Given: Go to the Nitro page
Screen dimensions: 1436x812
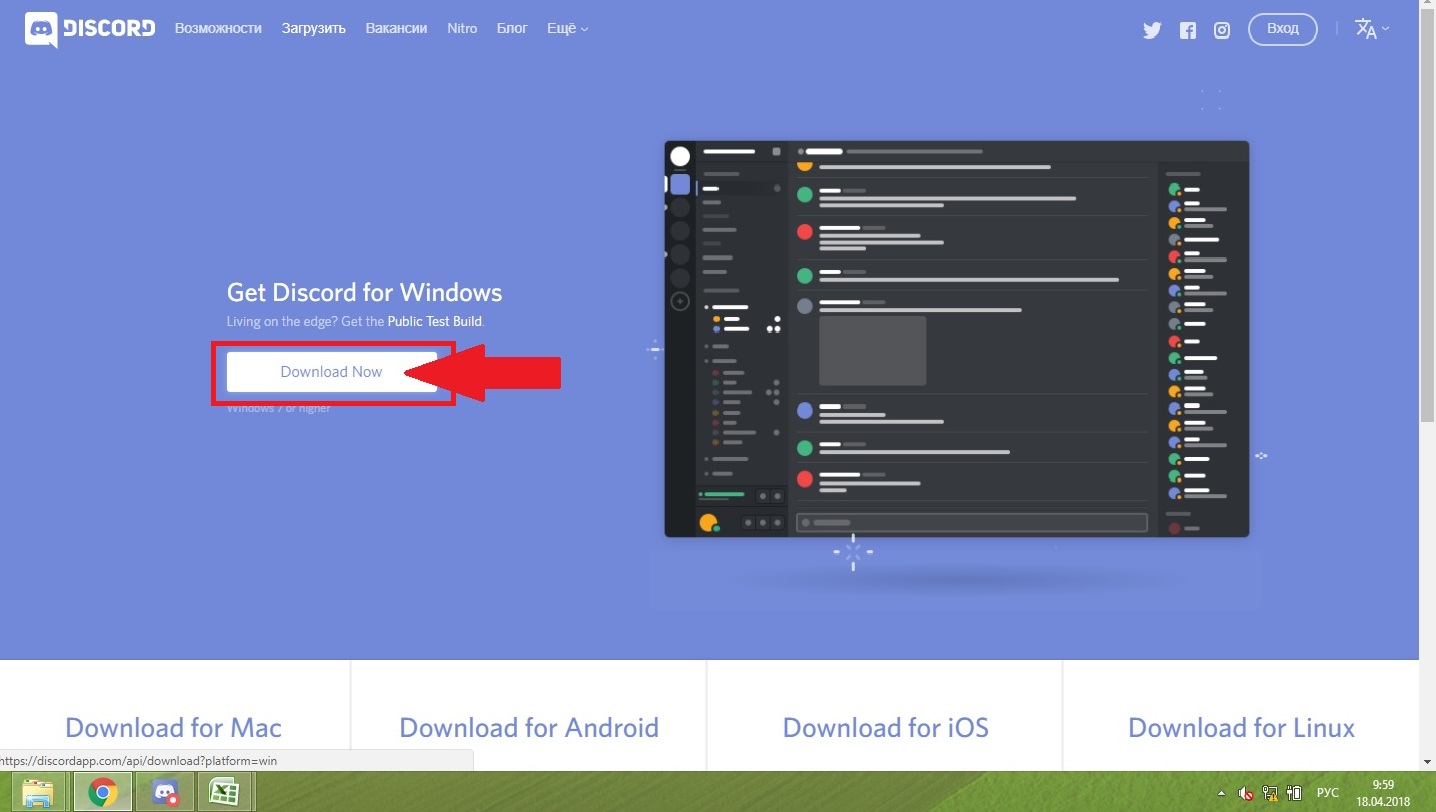Looking at the screenshot, I should [x=462, y=28].
